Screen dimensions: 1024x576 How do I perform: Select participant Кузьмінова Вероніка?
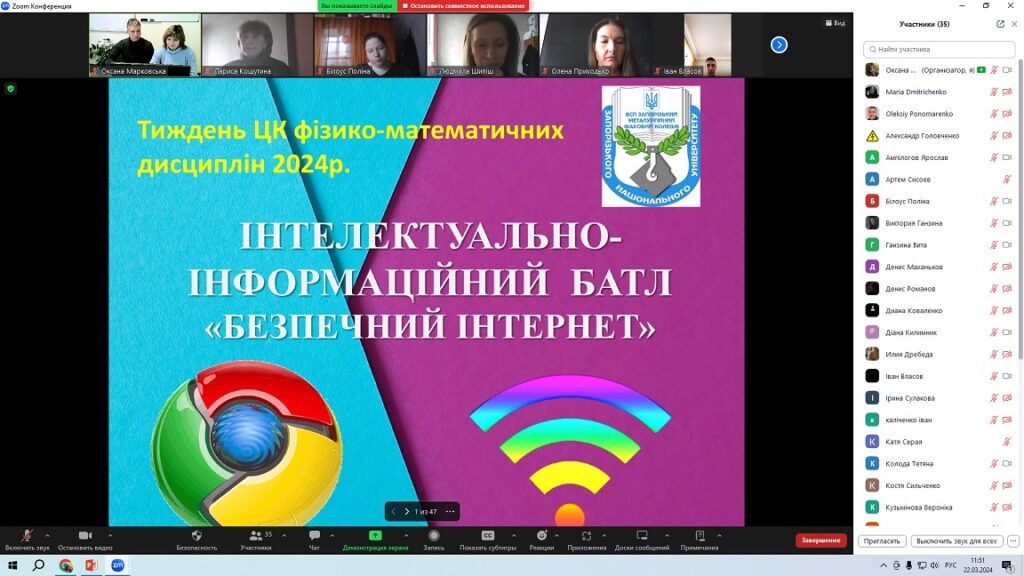coord(938,507)
